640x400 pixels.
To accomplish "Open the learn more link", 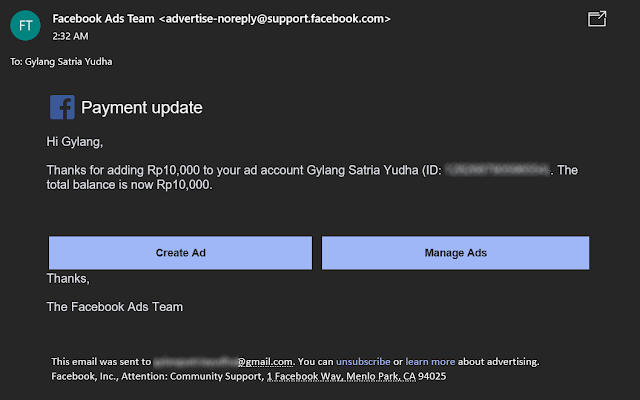I will pyautogui.click(x=430, y=362).
